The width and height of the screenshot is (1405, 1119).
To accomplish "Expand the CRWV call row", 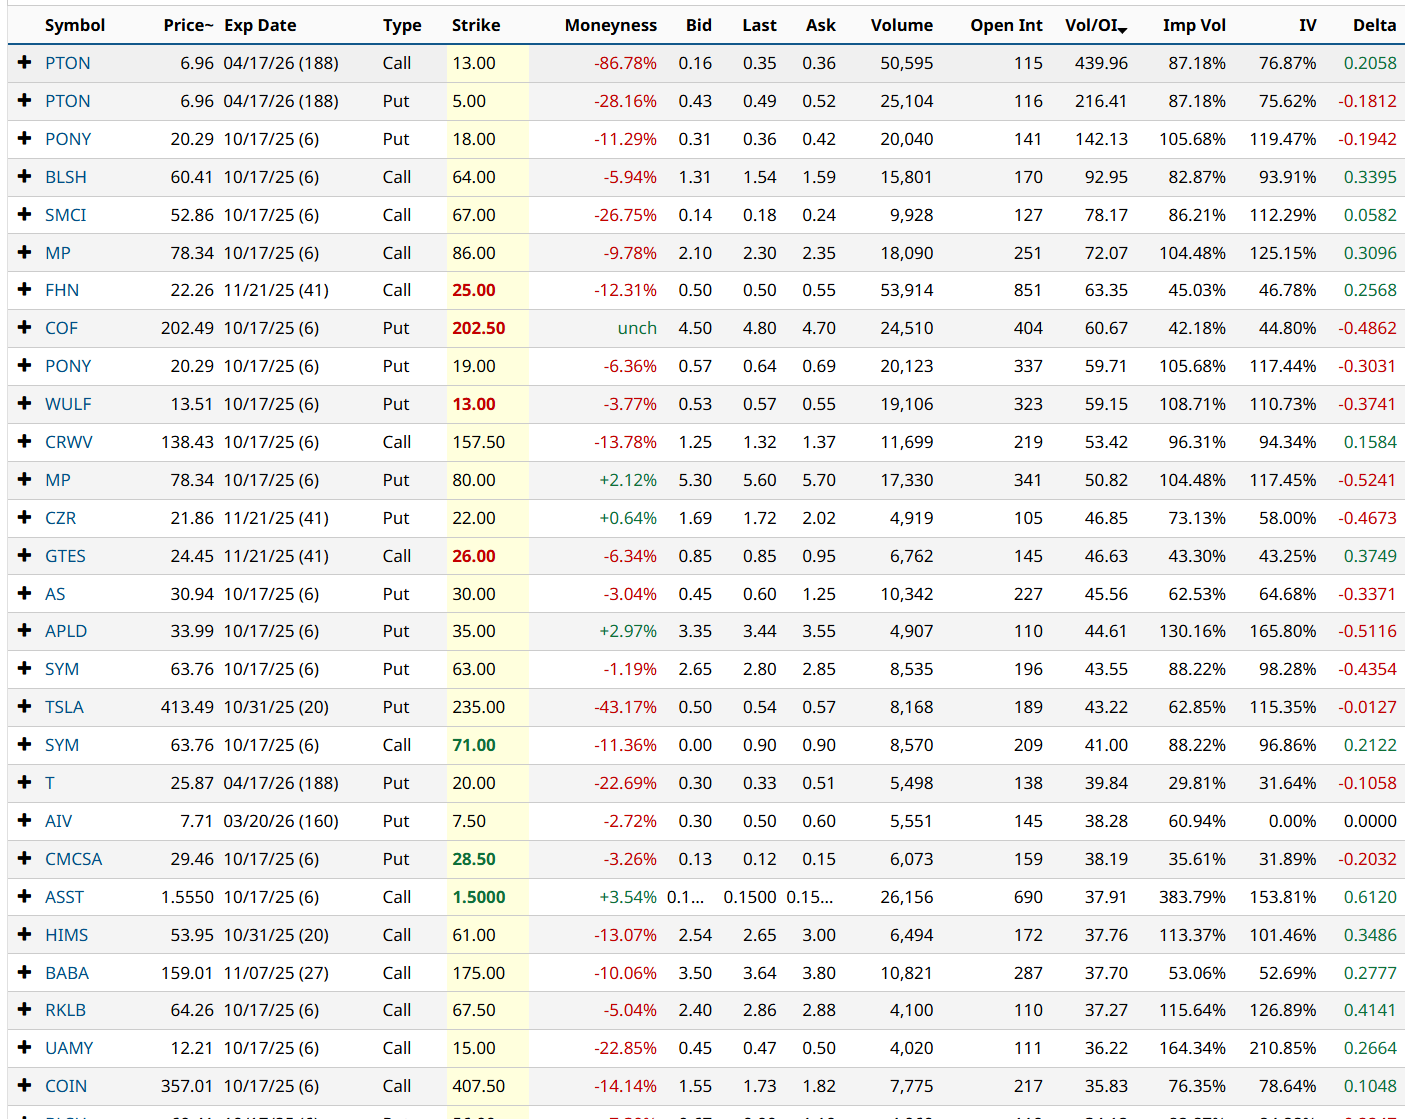I will (x=25, y=441).
